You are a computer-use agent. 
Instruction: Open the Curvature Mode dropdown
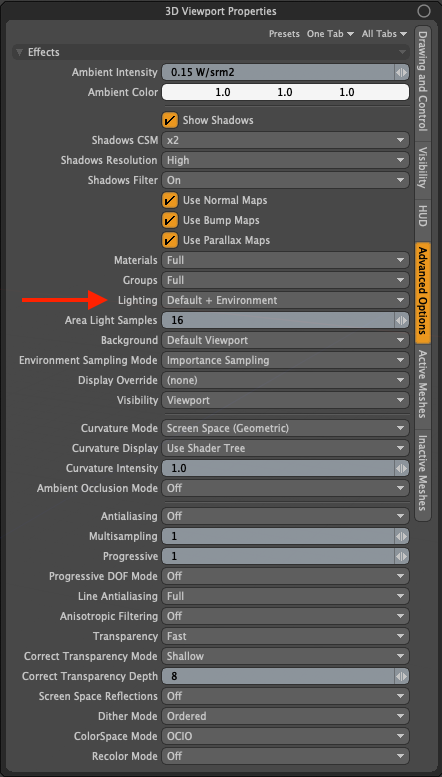(285, 428)
